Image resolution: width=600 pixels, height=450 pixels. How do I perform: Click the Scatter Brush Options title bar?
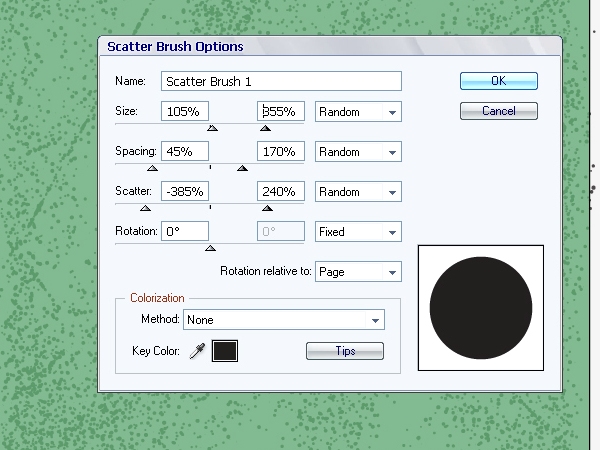coord(330,46)
